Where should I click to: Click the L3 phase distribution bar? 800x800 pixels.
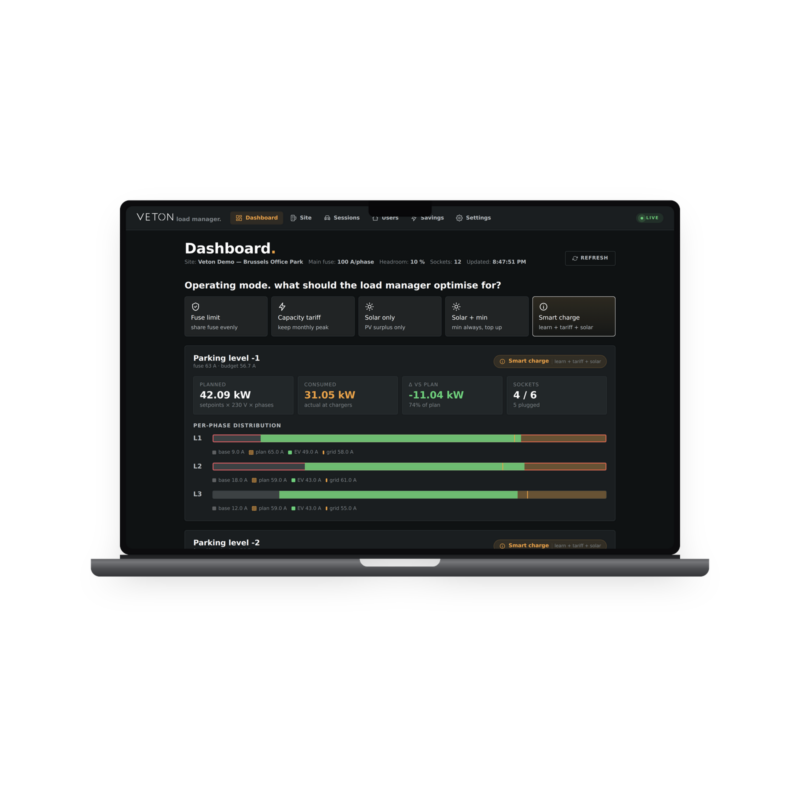[409, 494]
